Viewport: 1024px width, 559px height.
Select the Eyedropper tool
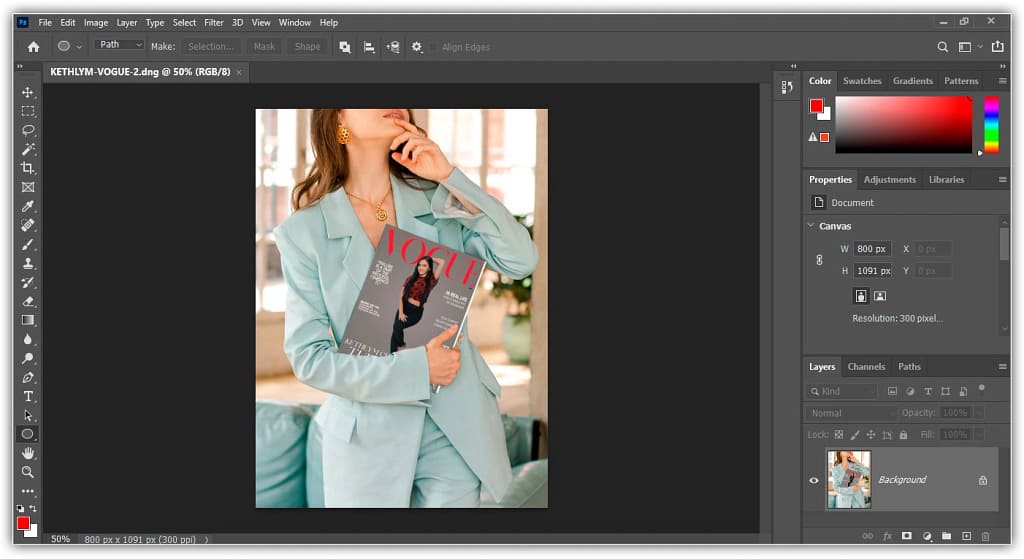(x=27, y=206)
